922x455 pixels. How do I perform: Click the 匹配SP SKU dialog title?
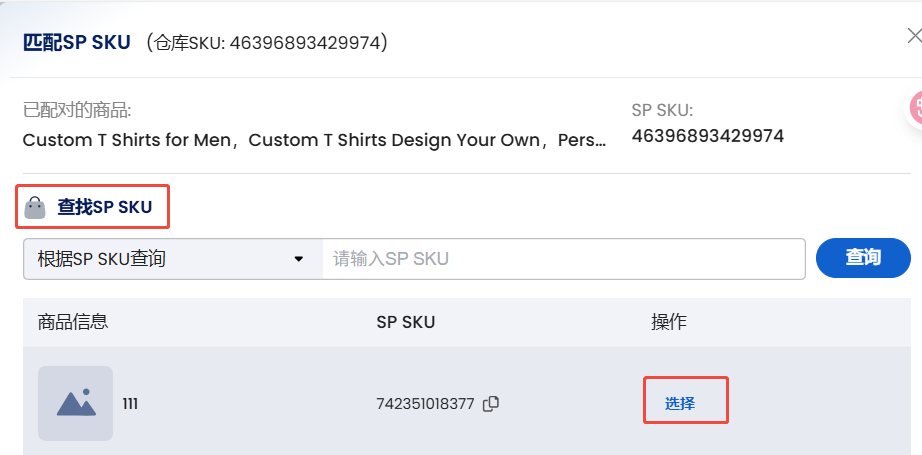click(x=76, y=43)
